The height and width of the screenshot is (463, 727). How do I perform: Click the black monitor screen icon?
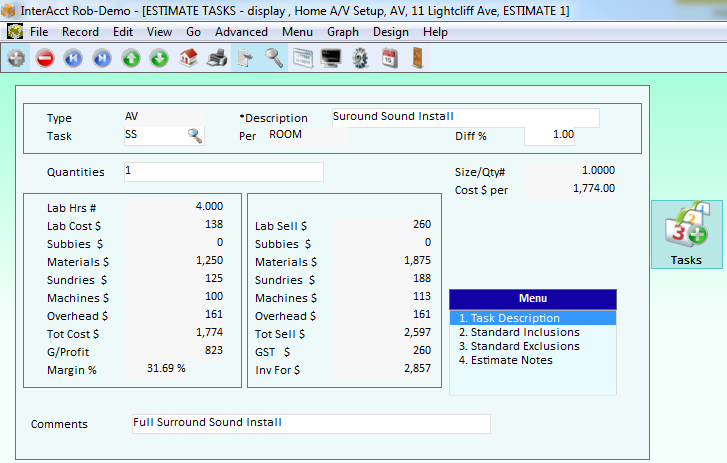point(331,58)
